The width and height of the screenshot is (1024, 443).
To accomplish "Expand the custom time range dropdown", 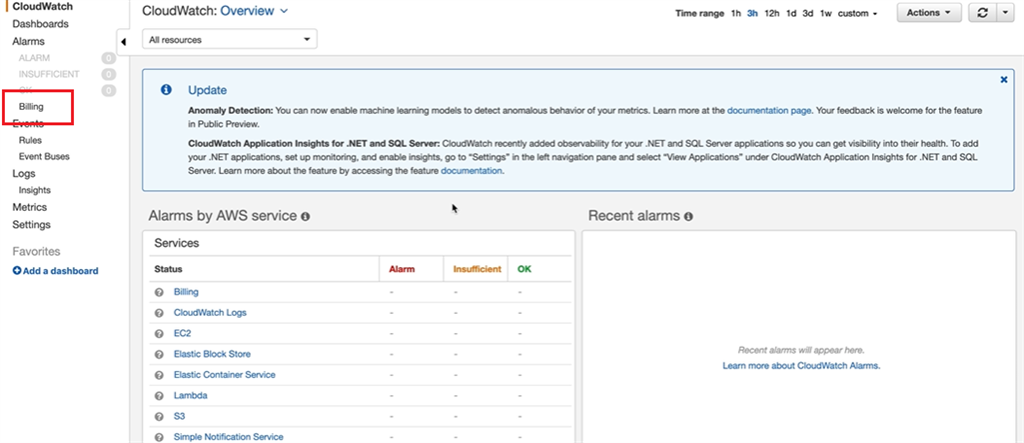I will coord(859,14).
